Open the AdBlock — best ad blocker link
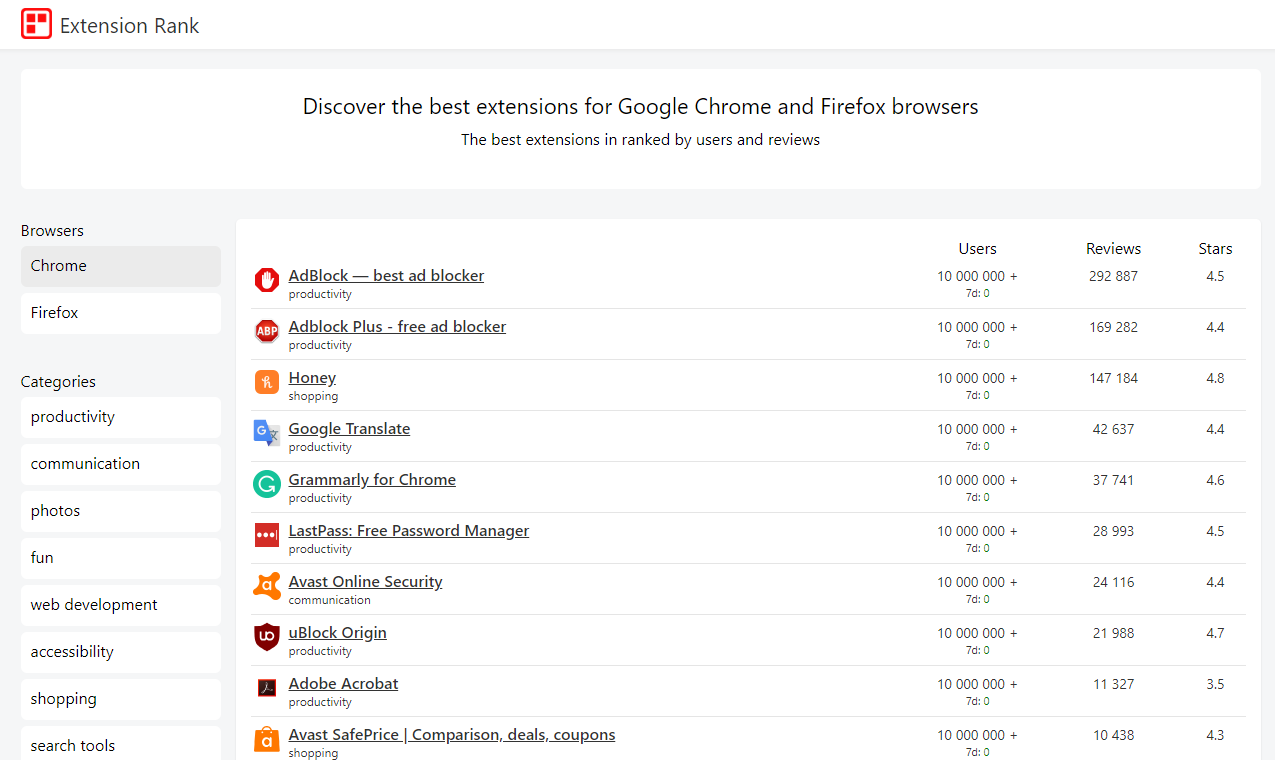 click(x=386, y=275)
